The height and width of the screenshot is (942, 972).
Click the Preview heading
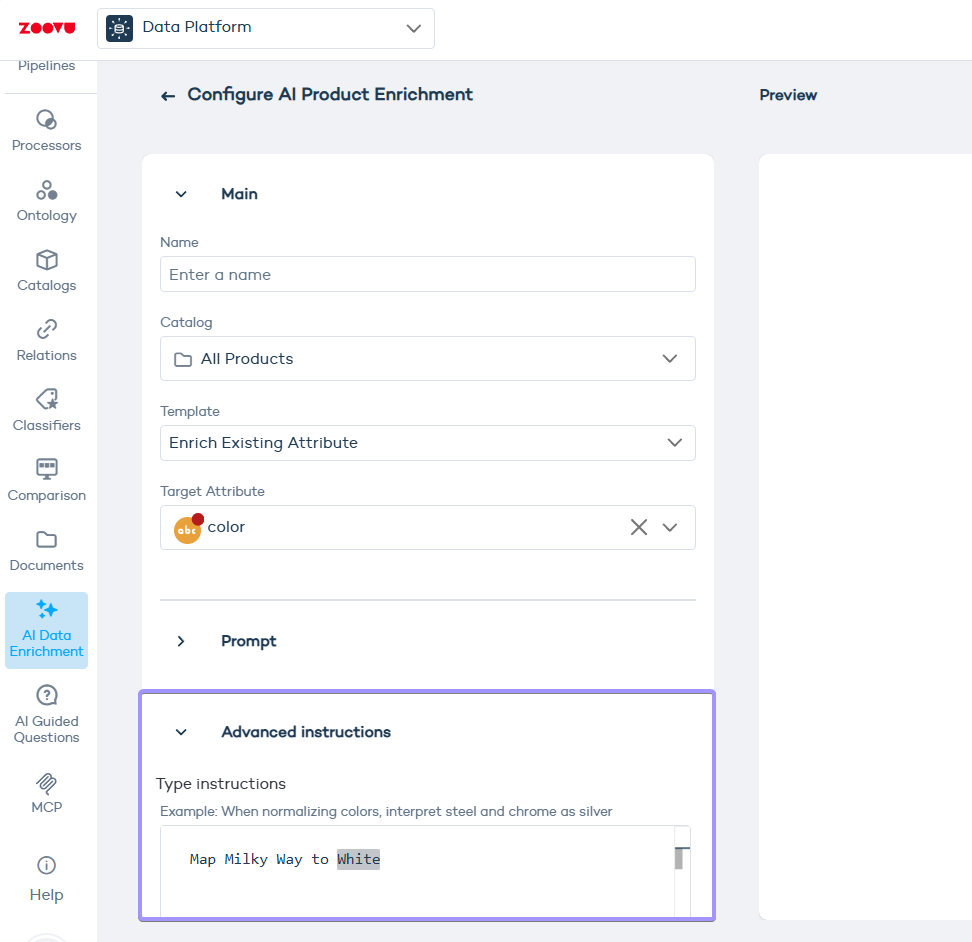pyautogui.click(x=788, y=95)
